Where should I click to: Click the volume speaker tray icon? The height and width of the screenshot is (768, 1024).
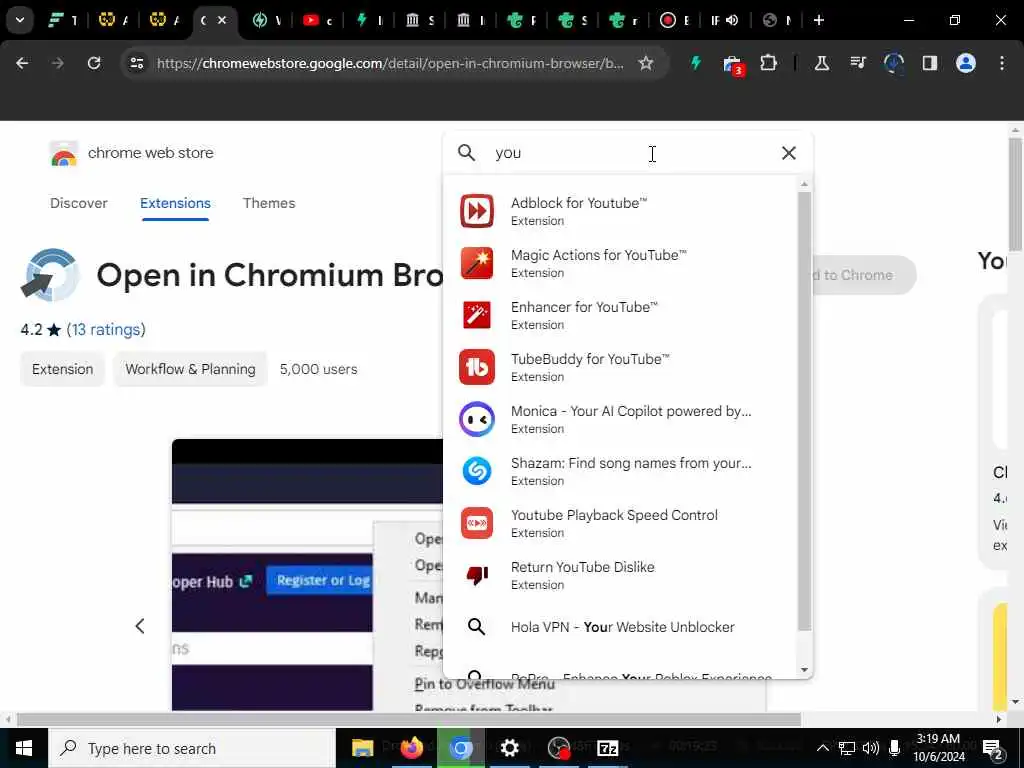(871, 748)
